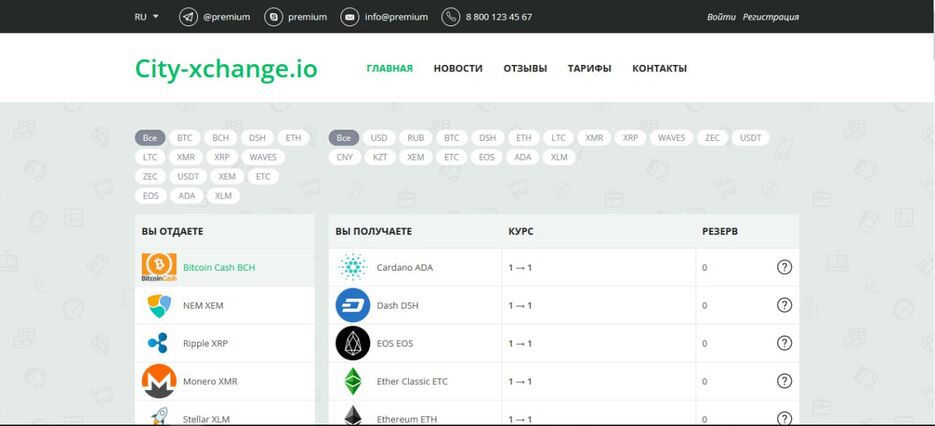Screen dimensions: 935x426
Task: Select the CNY filter in receive section
Action: click(345, 158)
